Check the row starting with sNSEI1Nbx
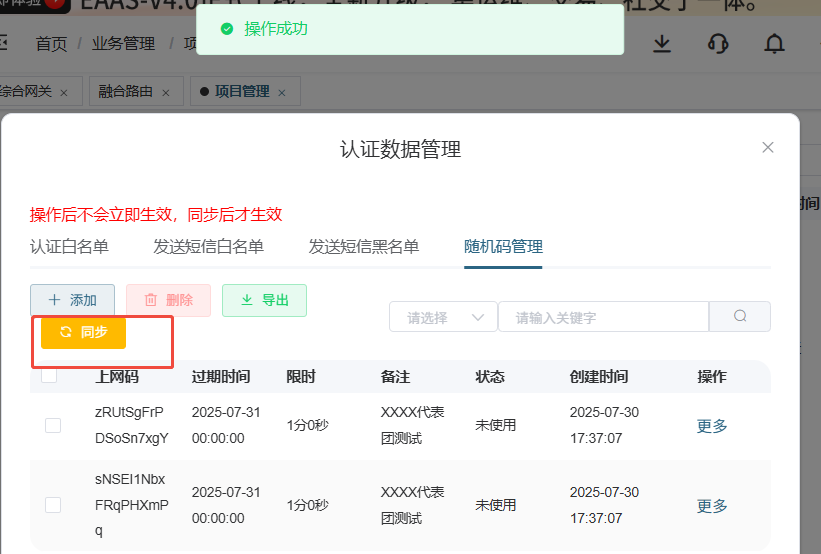 (x=53, y=505)
